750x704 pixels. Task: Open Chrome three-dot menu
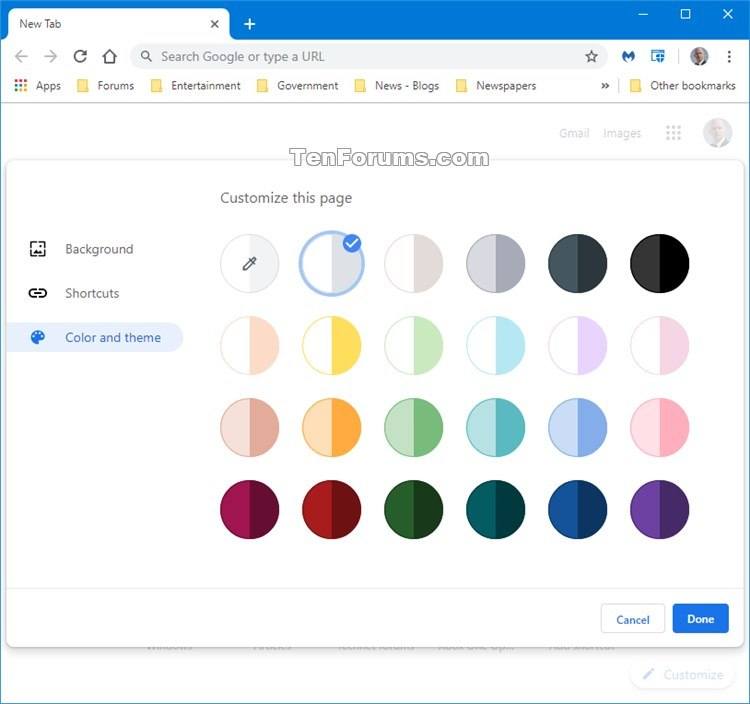pos(729,56)
